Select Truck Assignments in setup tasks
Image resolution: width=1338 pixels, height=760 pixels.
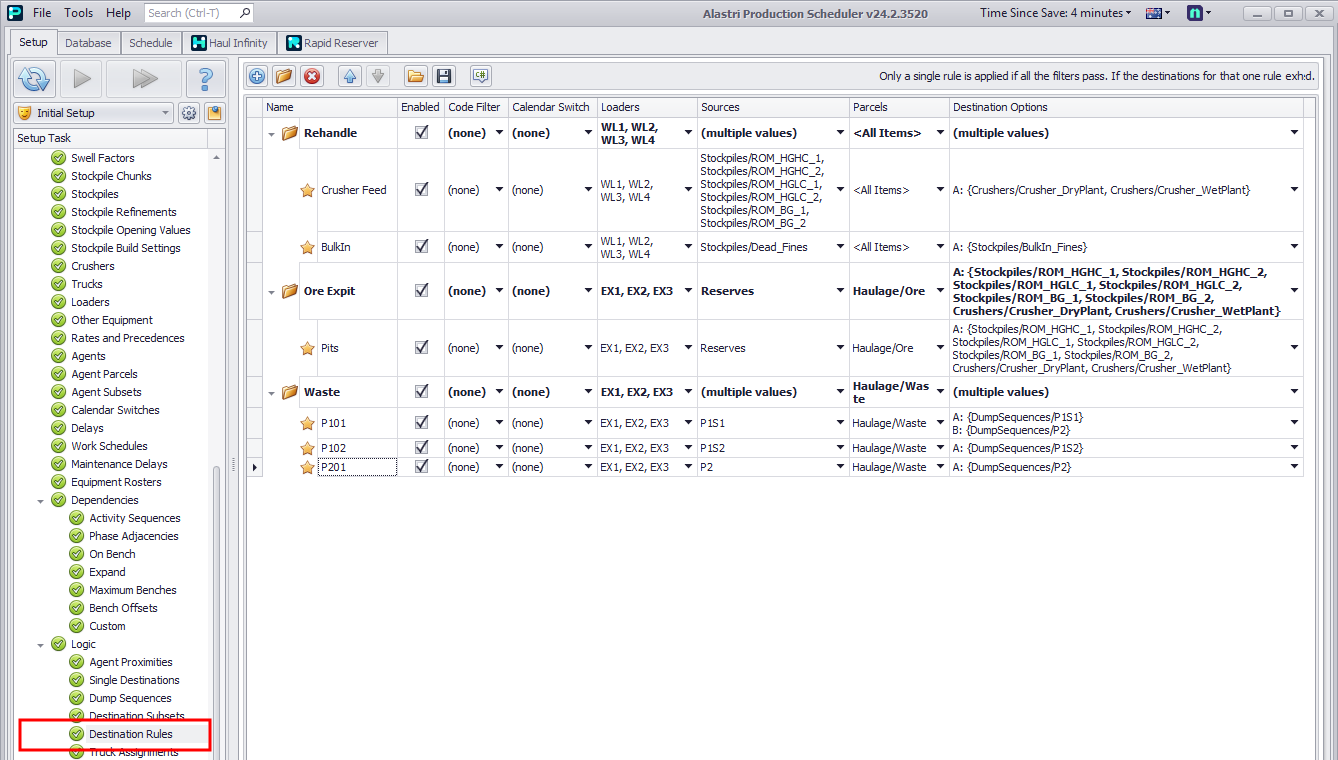tap(133, 752)
